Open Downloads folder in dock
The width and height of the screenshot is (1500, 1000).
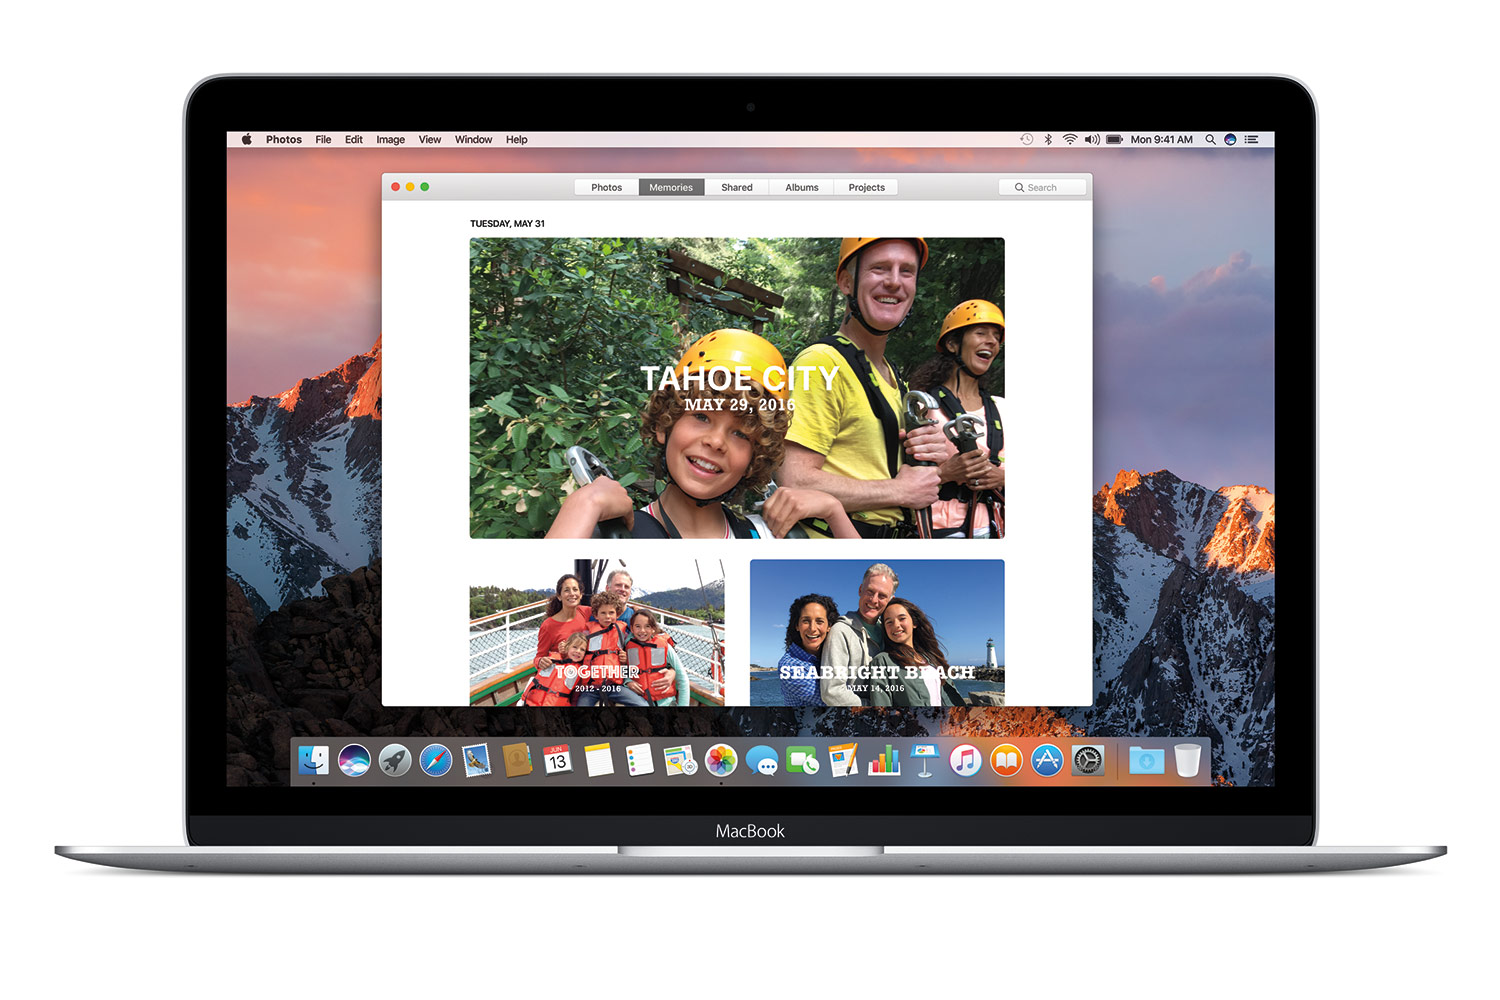coord(1146,760)
